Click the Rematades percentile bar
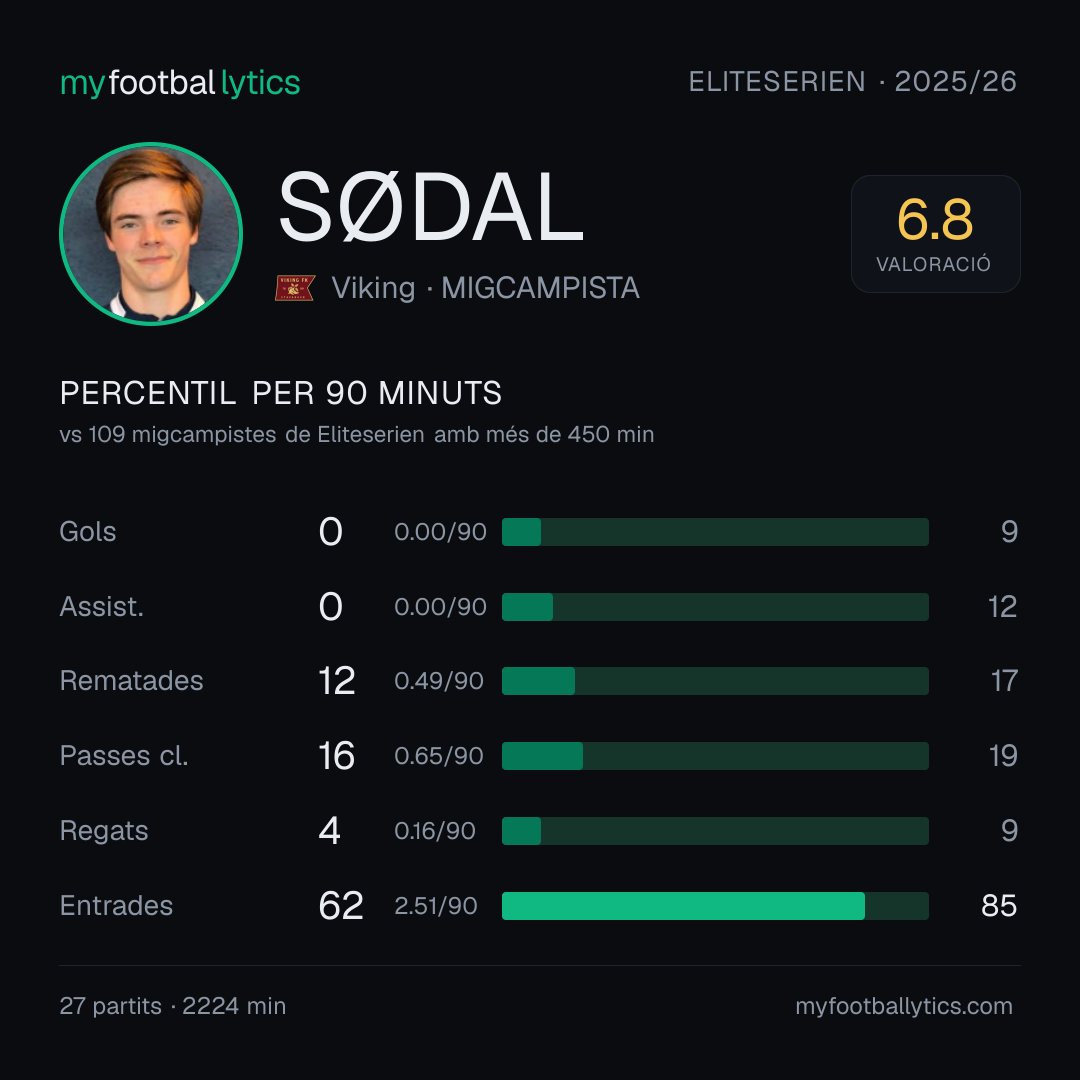Image resolution: width=1080 pixels, height=1080 pixels. point(715,681)
